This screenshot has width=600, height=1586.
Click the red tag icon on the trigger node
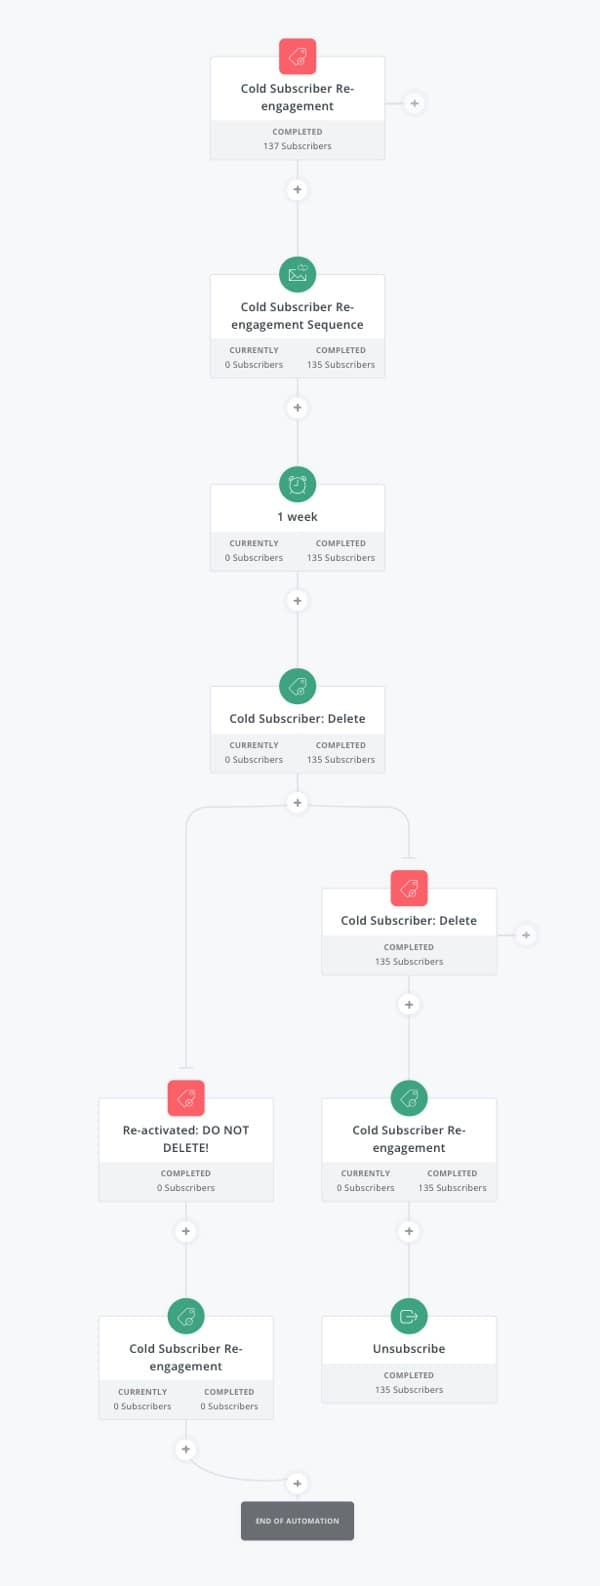click(x=297, y=57)
